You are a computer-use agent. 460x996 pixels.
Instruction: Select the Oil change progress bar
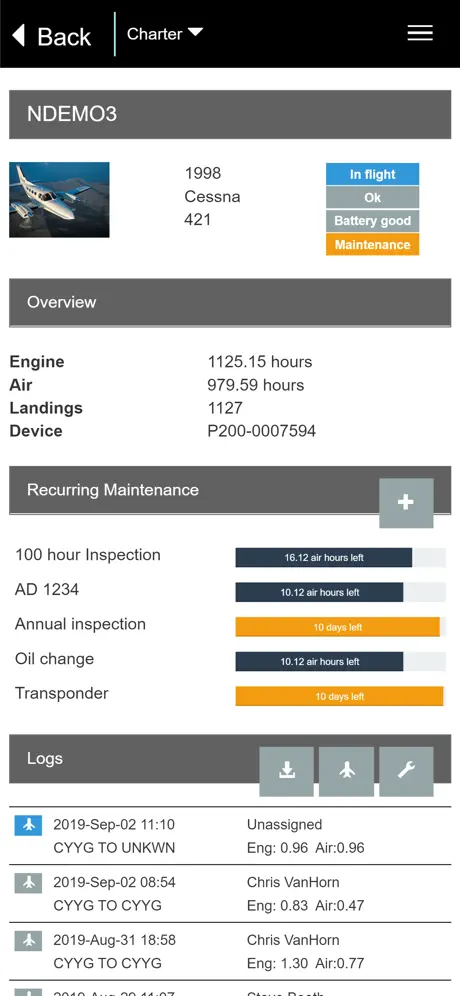pyautogui.click(x=341, y=661)
